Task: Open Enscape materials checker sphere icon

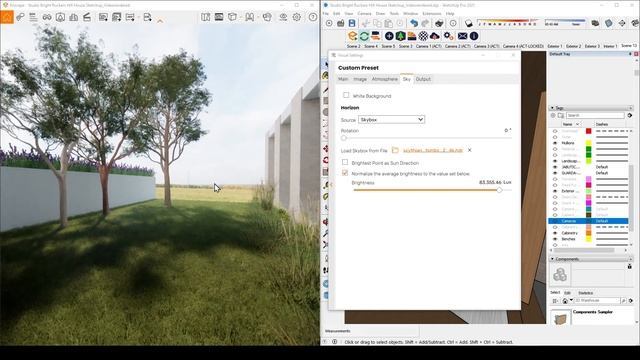Action: (x=423, y=36)
